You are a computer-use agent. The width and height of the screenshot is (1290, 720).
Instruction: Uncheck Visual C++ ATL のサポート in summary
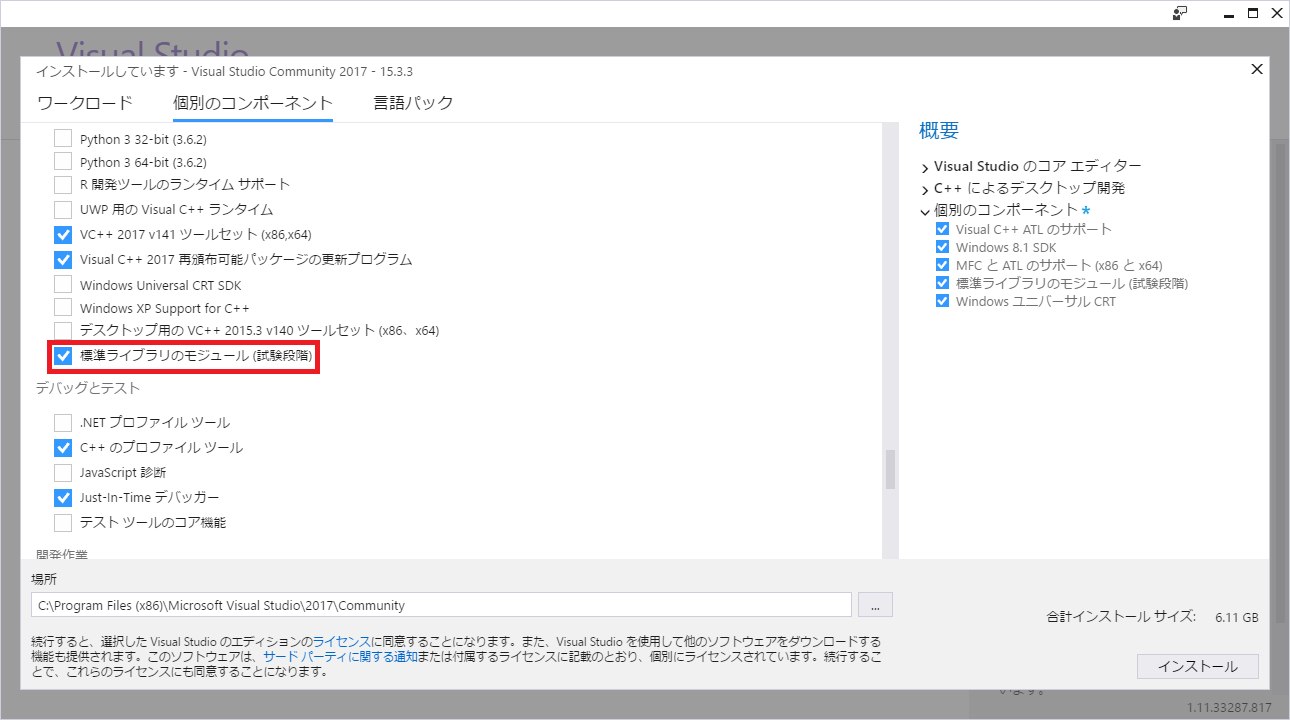(x=942, y=229)
